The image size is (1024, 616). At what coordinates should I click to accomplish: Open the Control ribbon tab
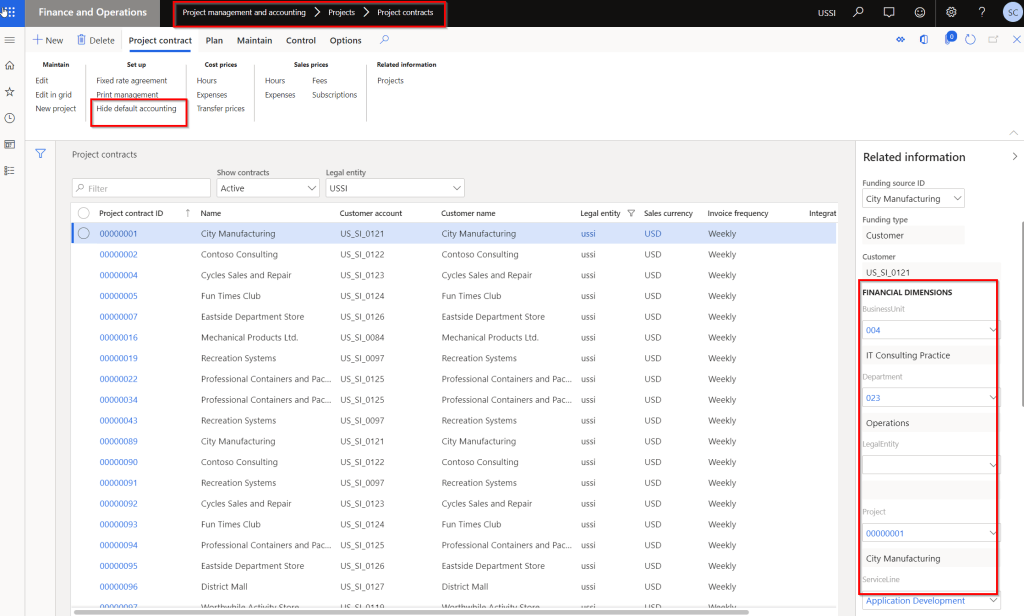[301, 41]
